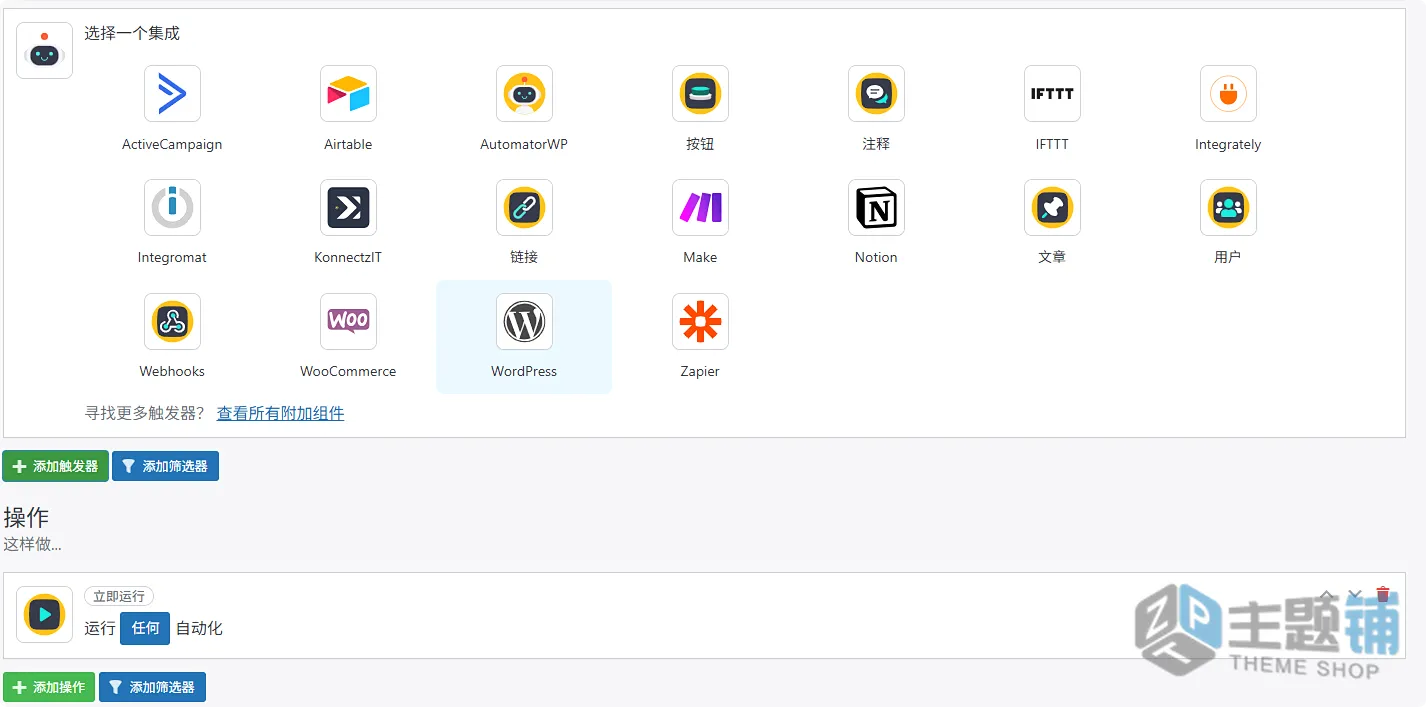Choose the highlighted WordPress integration icon
This screenshot has width=1426, height=707.
tap(524, 321)
